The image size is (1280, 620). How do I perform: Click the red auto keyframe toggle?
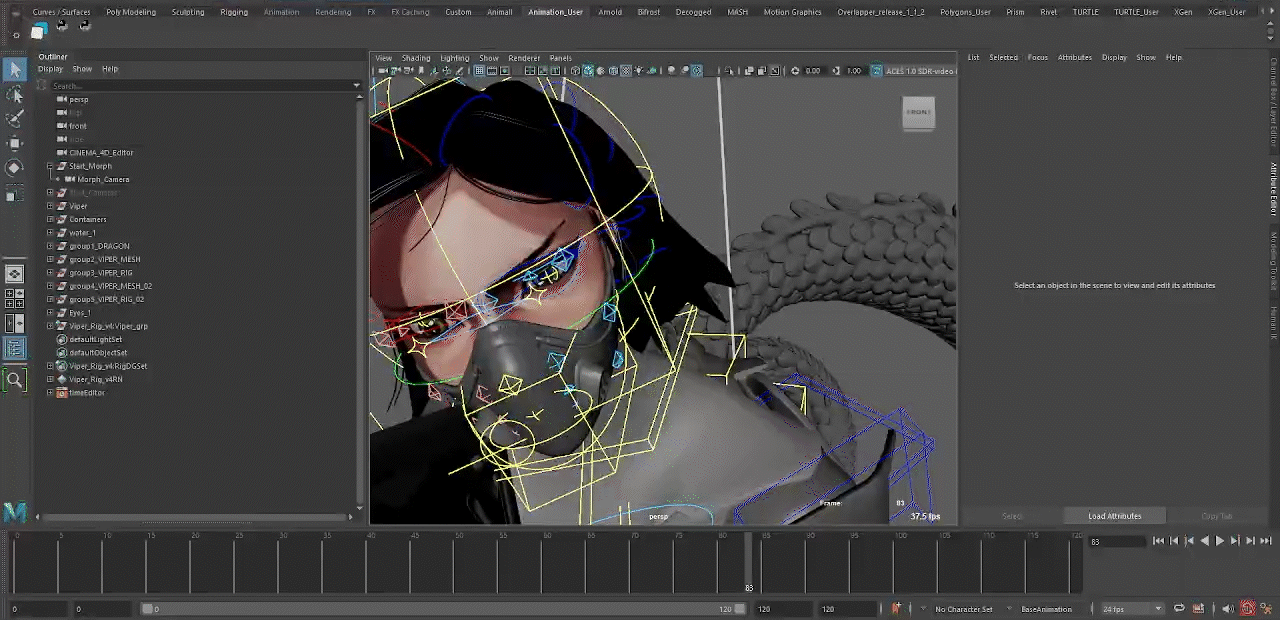1248,608
